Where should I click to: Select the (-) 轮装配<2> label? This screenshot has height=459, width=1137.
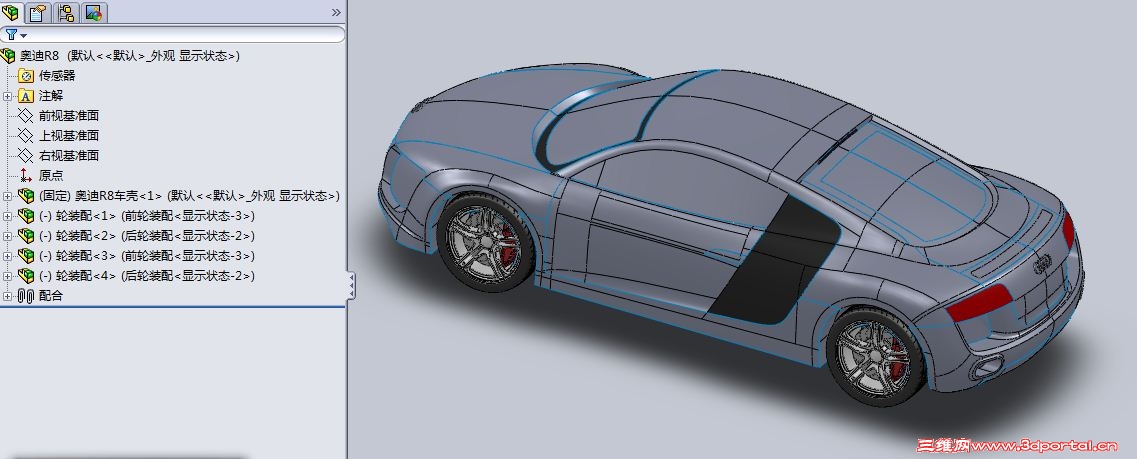tap(146, 236)
